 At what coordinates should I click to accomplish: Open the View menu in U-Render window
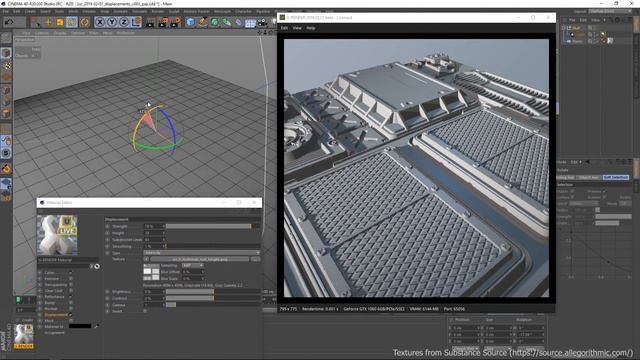(297, 28)
